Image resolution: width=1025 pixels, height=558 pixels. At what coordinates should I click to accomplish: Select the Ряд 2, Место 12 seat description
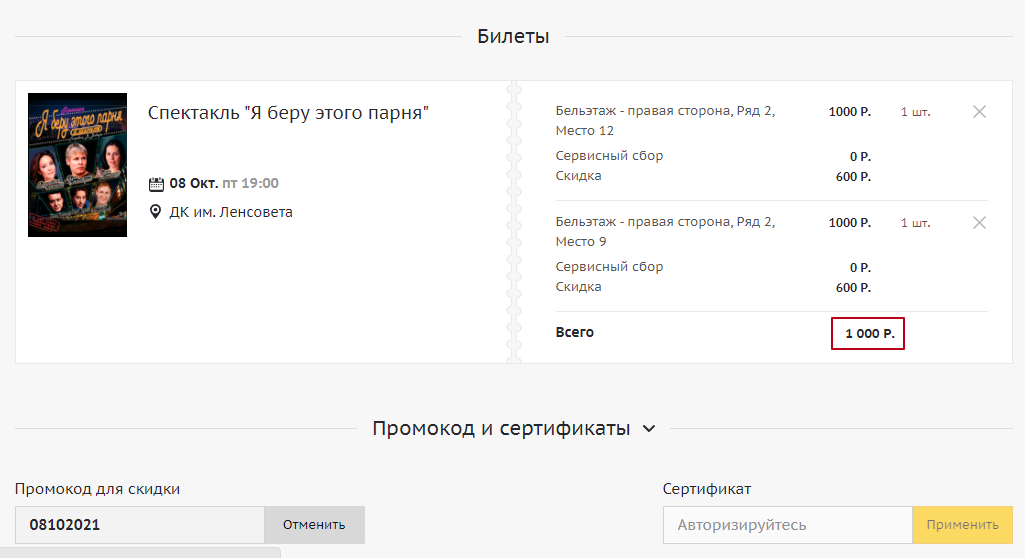pos(665,121)
